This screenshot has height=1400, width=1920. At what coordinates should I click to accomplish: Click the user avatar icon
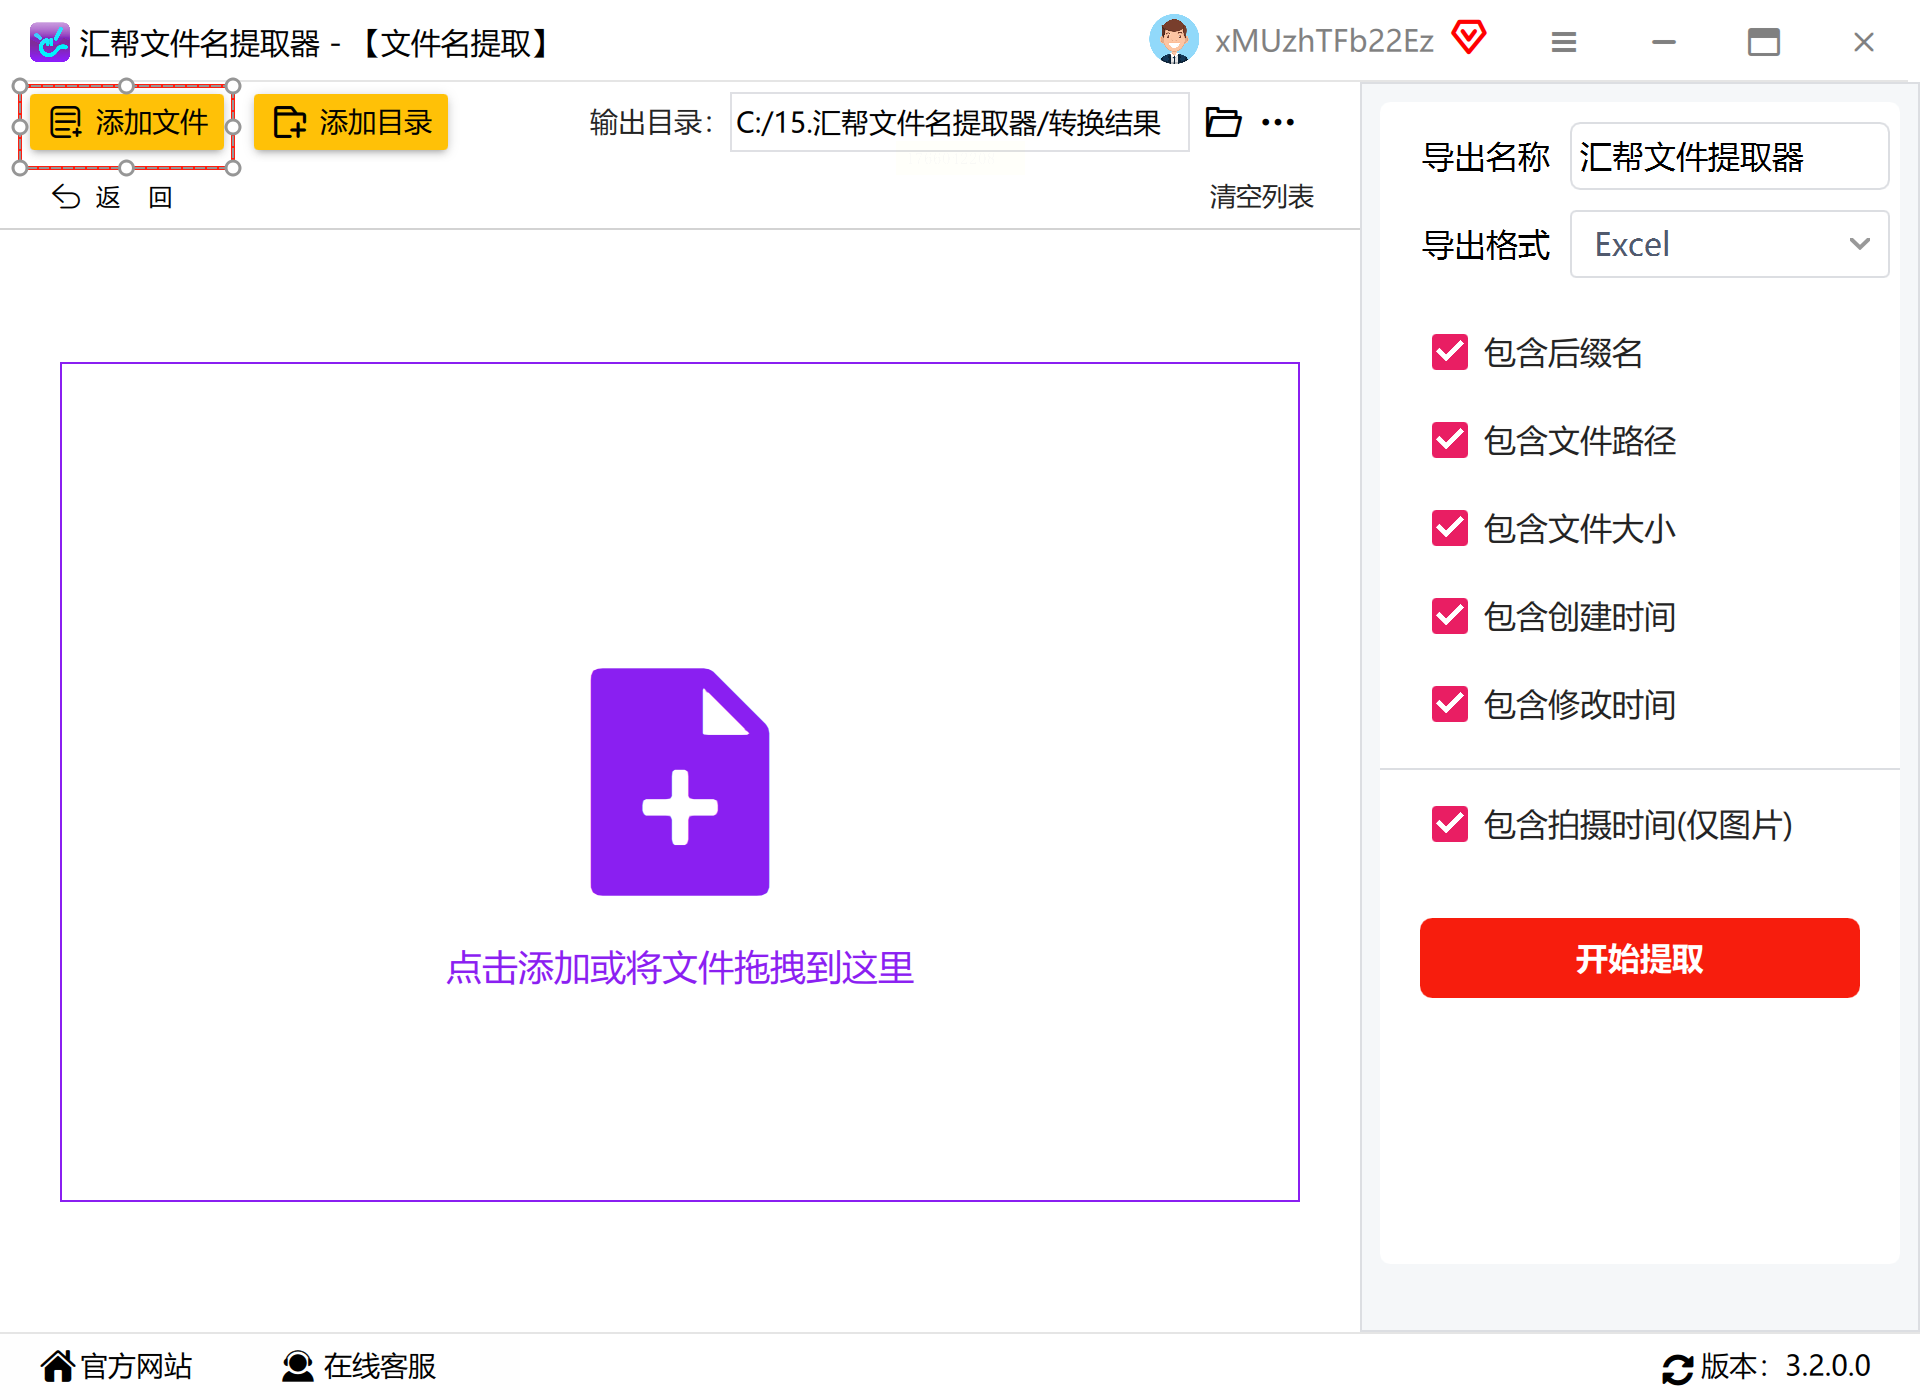(x=1173, y=40)
